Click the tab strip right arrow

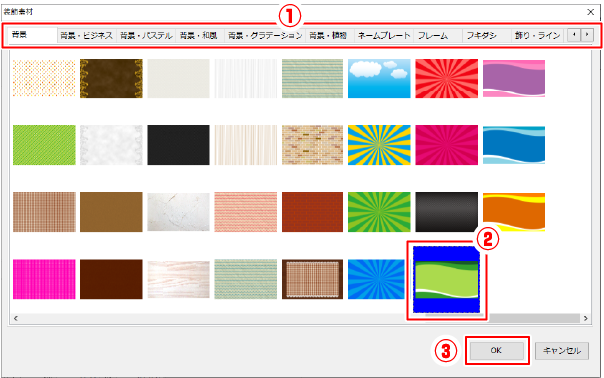click(x=587, y=35)
